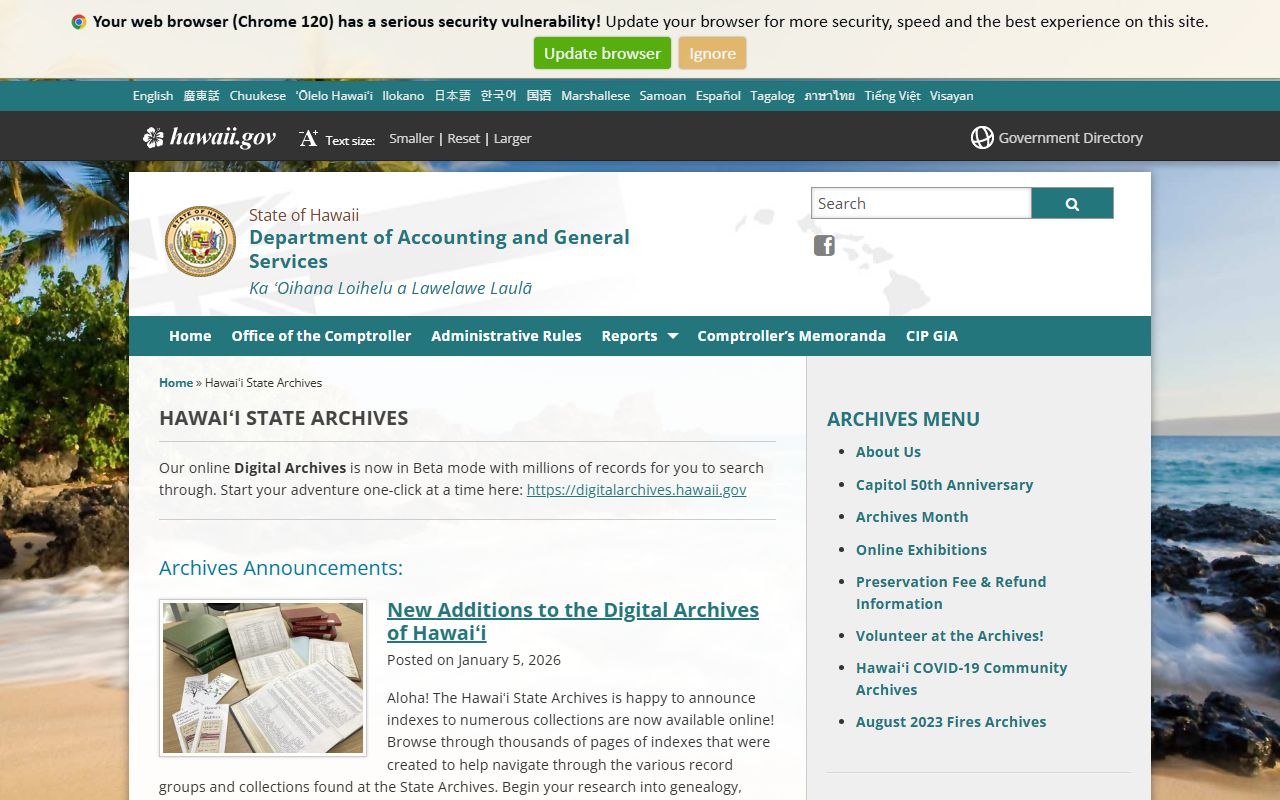Click Home breadcrumb link
Screen dimensions: 1280x800
(176, 383)
